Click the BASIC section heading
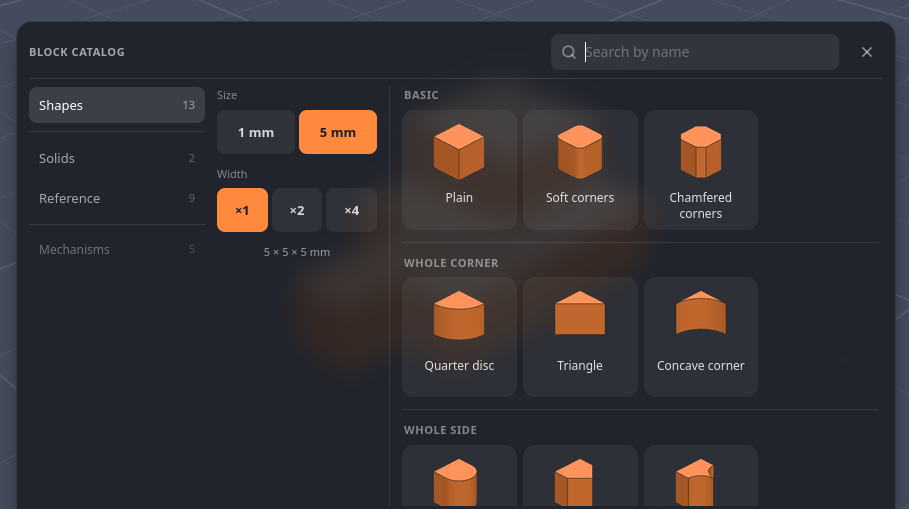Image resolution: width=909 pixels, height=509 pixels. point(421,95)
